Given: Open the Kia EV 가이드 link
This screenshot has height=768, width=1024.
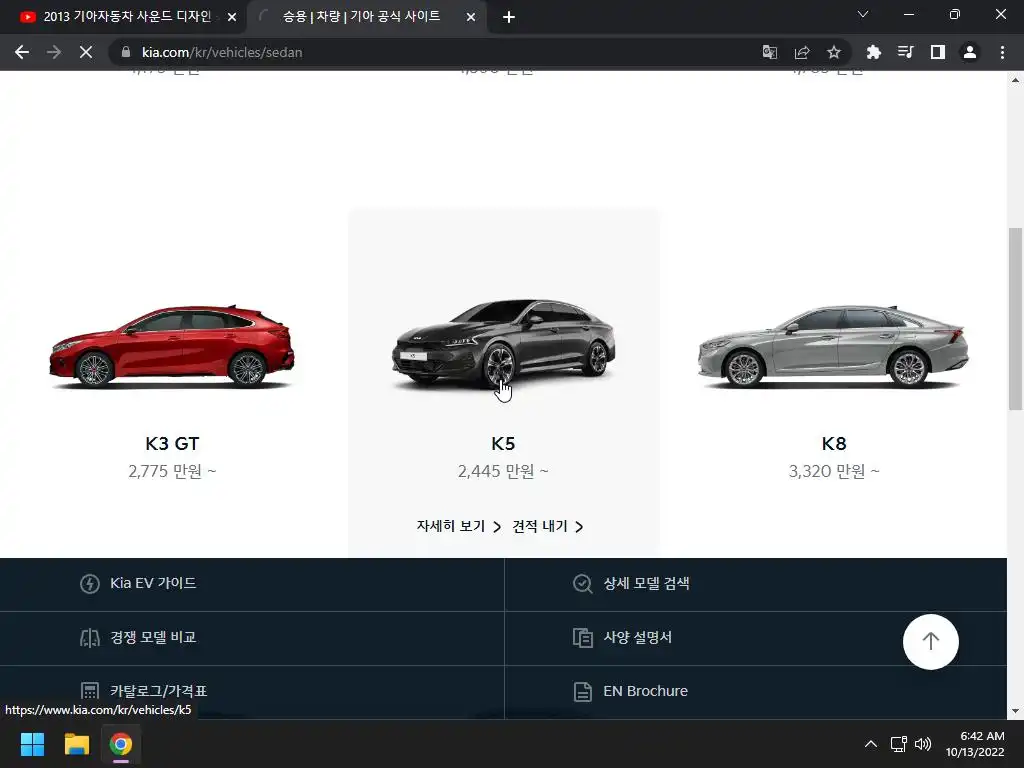Looking at the screenshot, I should (x=153, y=583).
